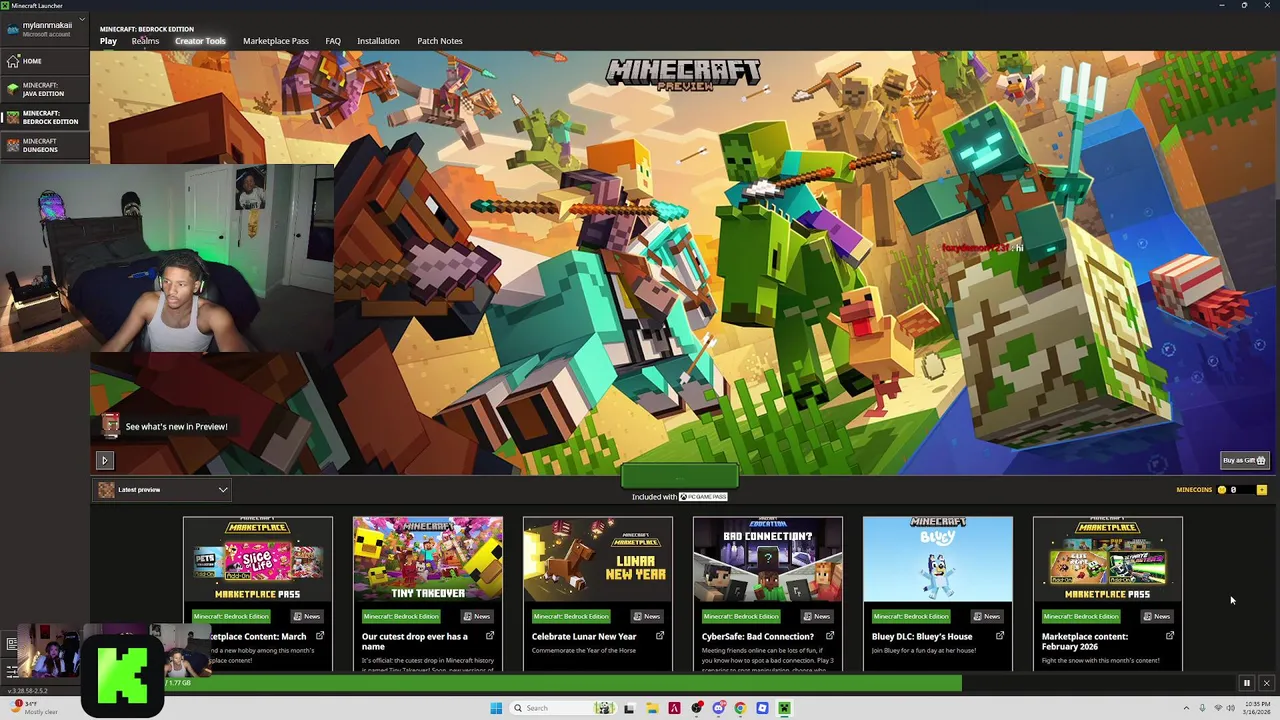Click the 'Our cutest drop ever has a name' headline
Screen dimensions: 1280x720
click(415, 641)
